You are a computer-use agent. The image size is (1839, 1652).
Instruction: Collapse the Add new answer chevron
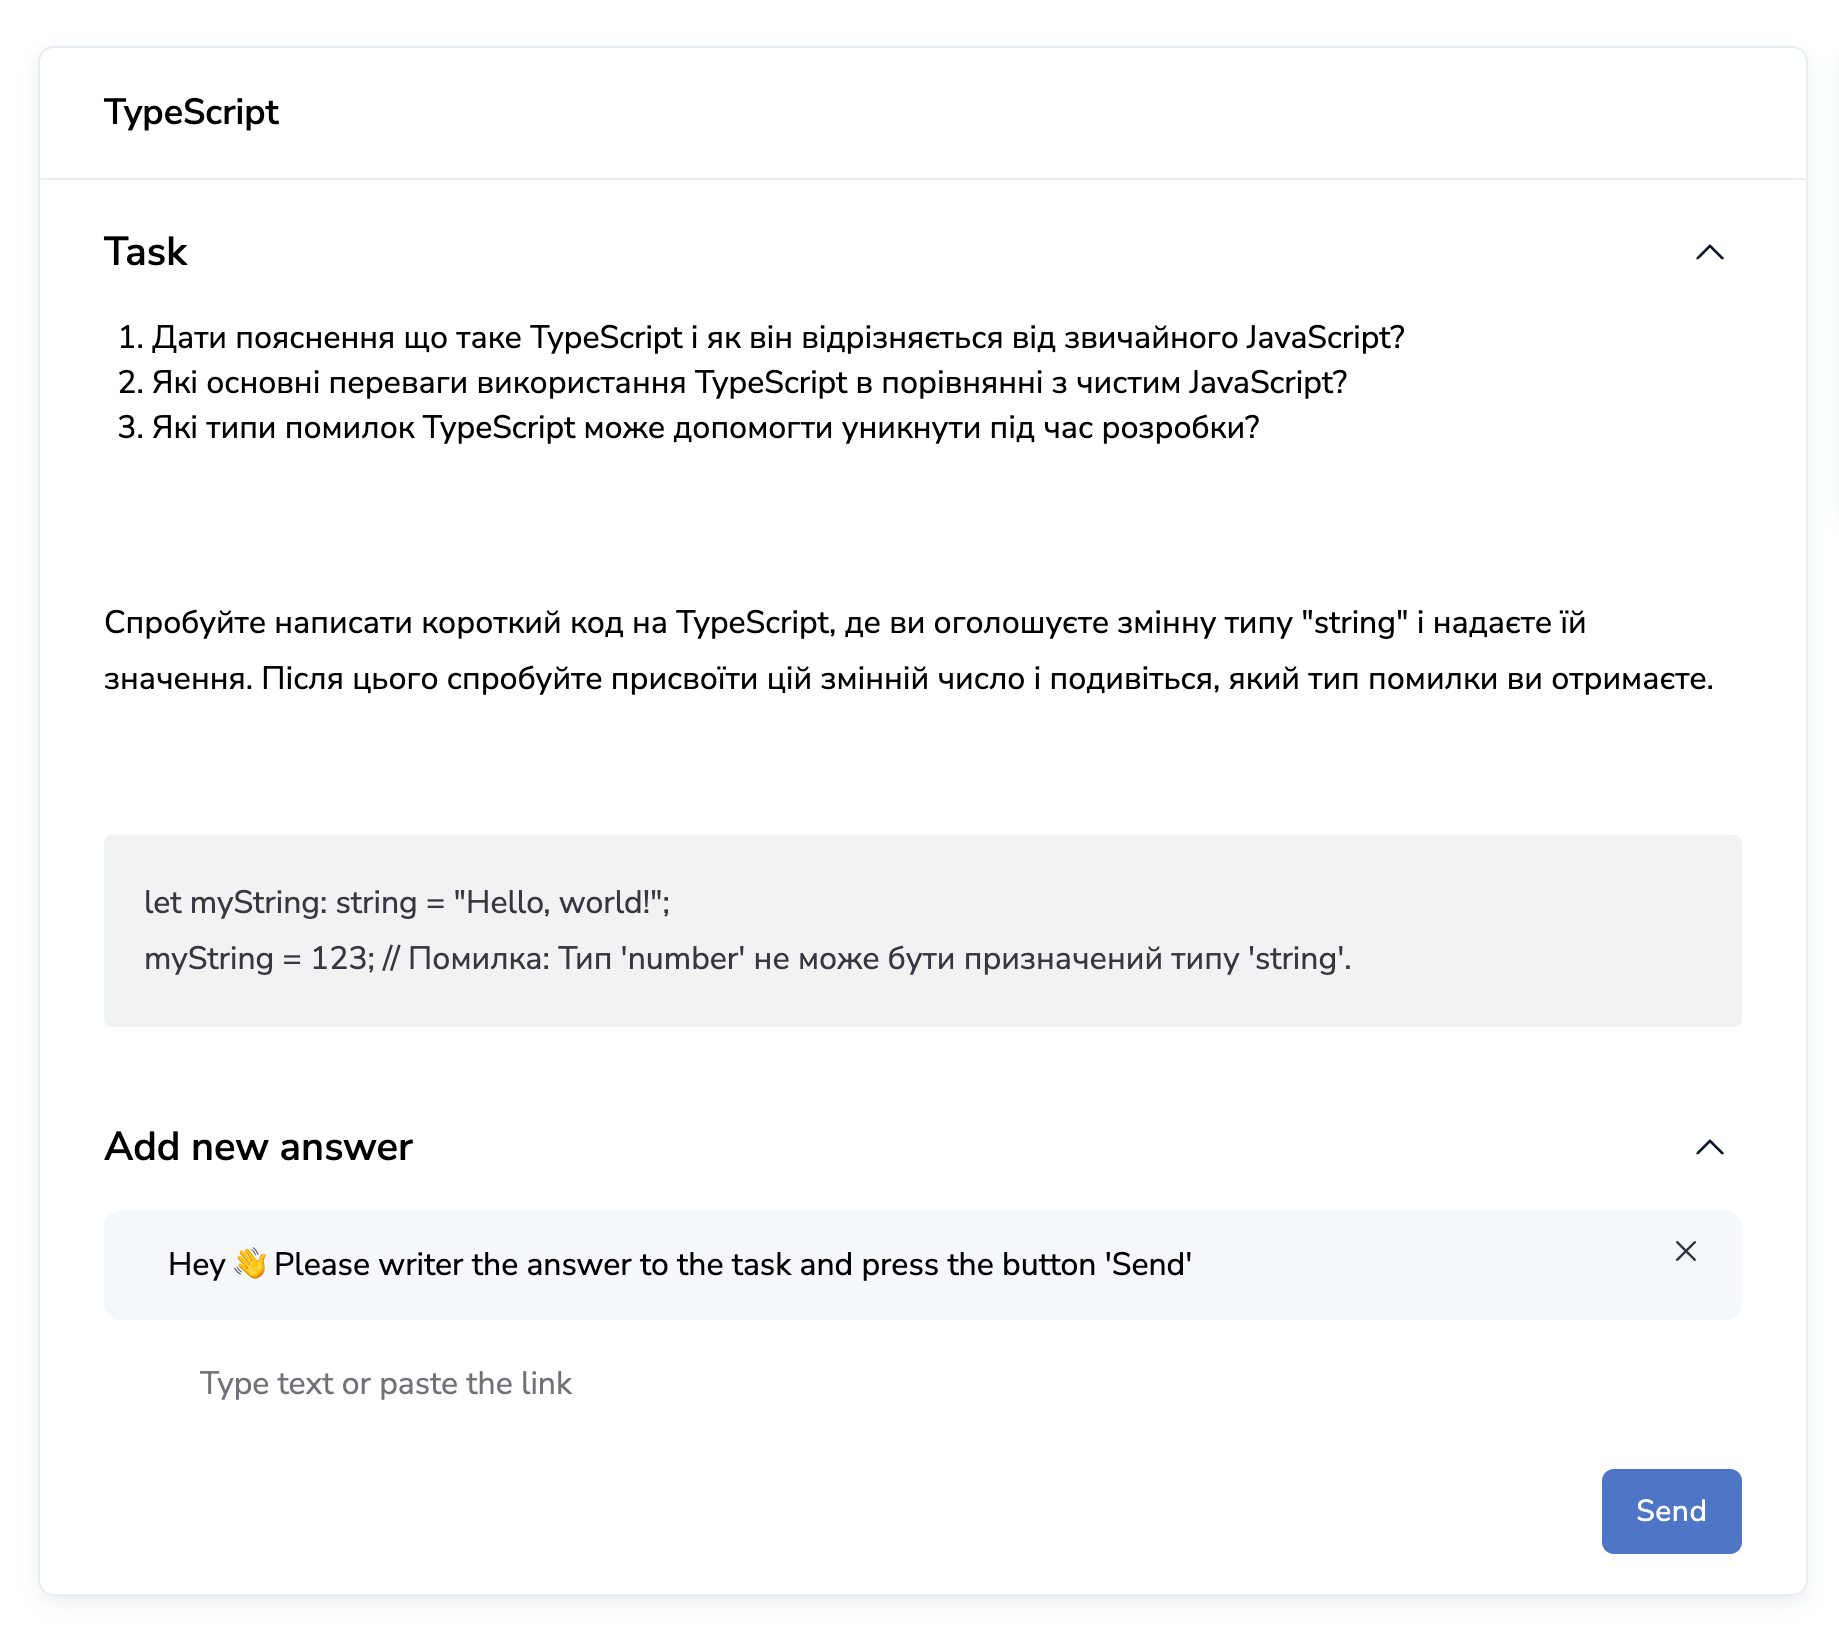point(1710,1147)
